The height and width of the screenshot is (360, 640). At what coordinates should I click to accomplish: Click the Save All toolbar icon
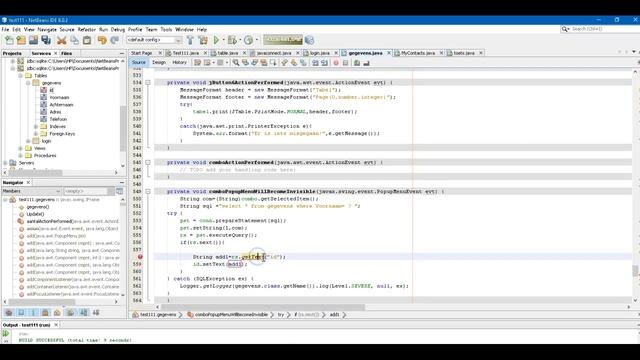46,40
